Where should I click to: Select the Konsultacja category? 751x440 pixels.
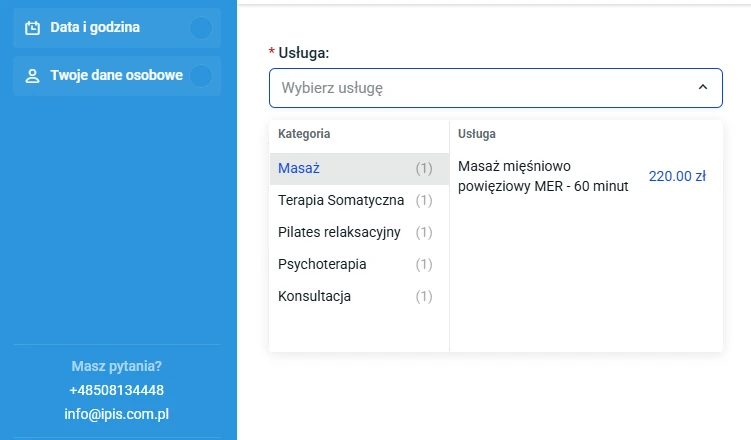click(314, 297)
